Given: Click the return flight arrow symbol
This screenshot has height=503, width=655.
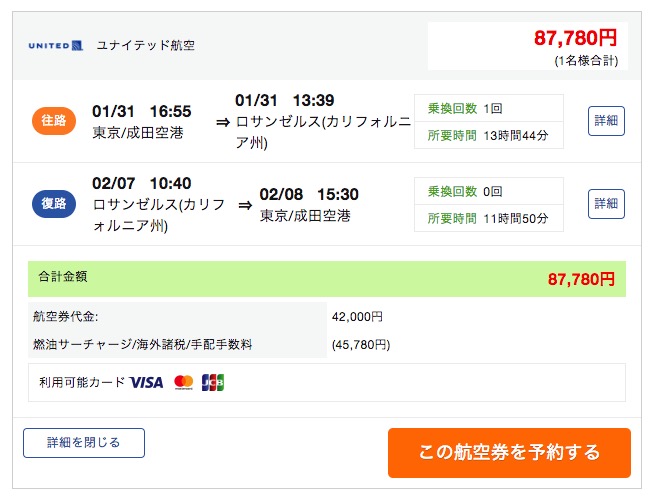Looking at the screenshot, I should pyautogui.click(x=245, y=205).
